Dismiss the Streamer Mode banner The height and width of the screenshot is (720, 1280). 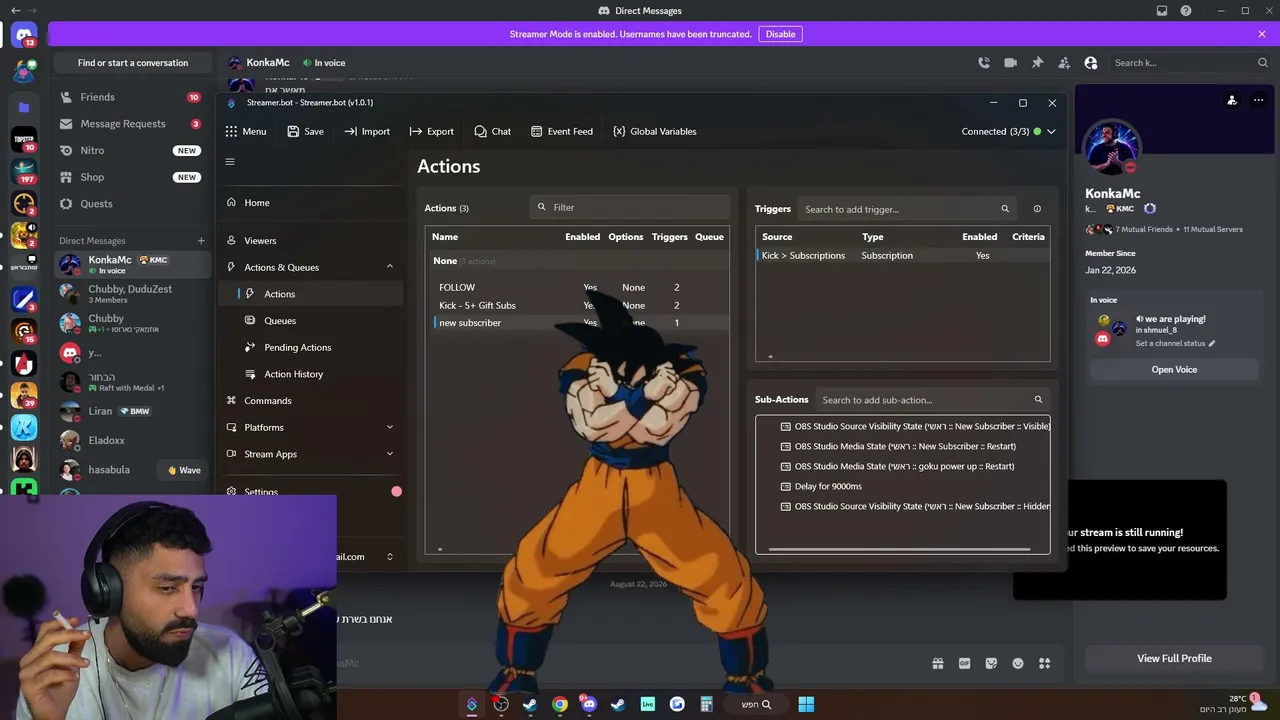[x=1262, y=34]
